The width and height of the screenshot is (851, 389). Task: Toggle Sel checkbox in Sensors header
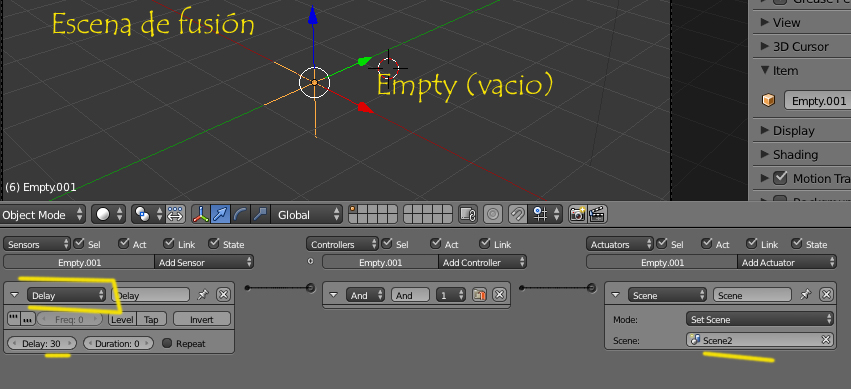(79, 243)
